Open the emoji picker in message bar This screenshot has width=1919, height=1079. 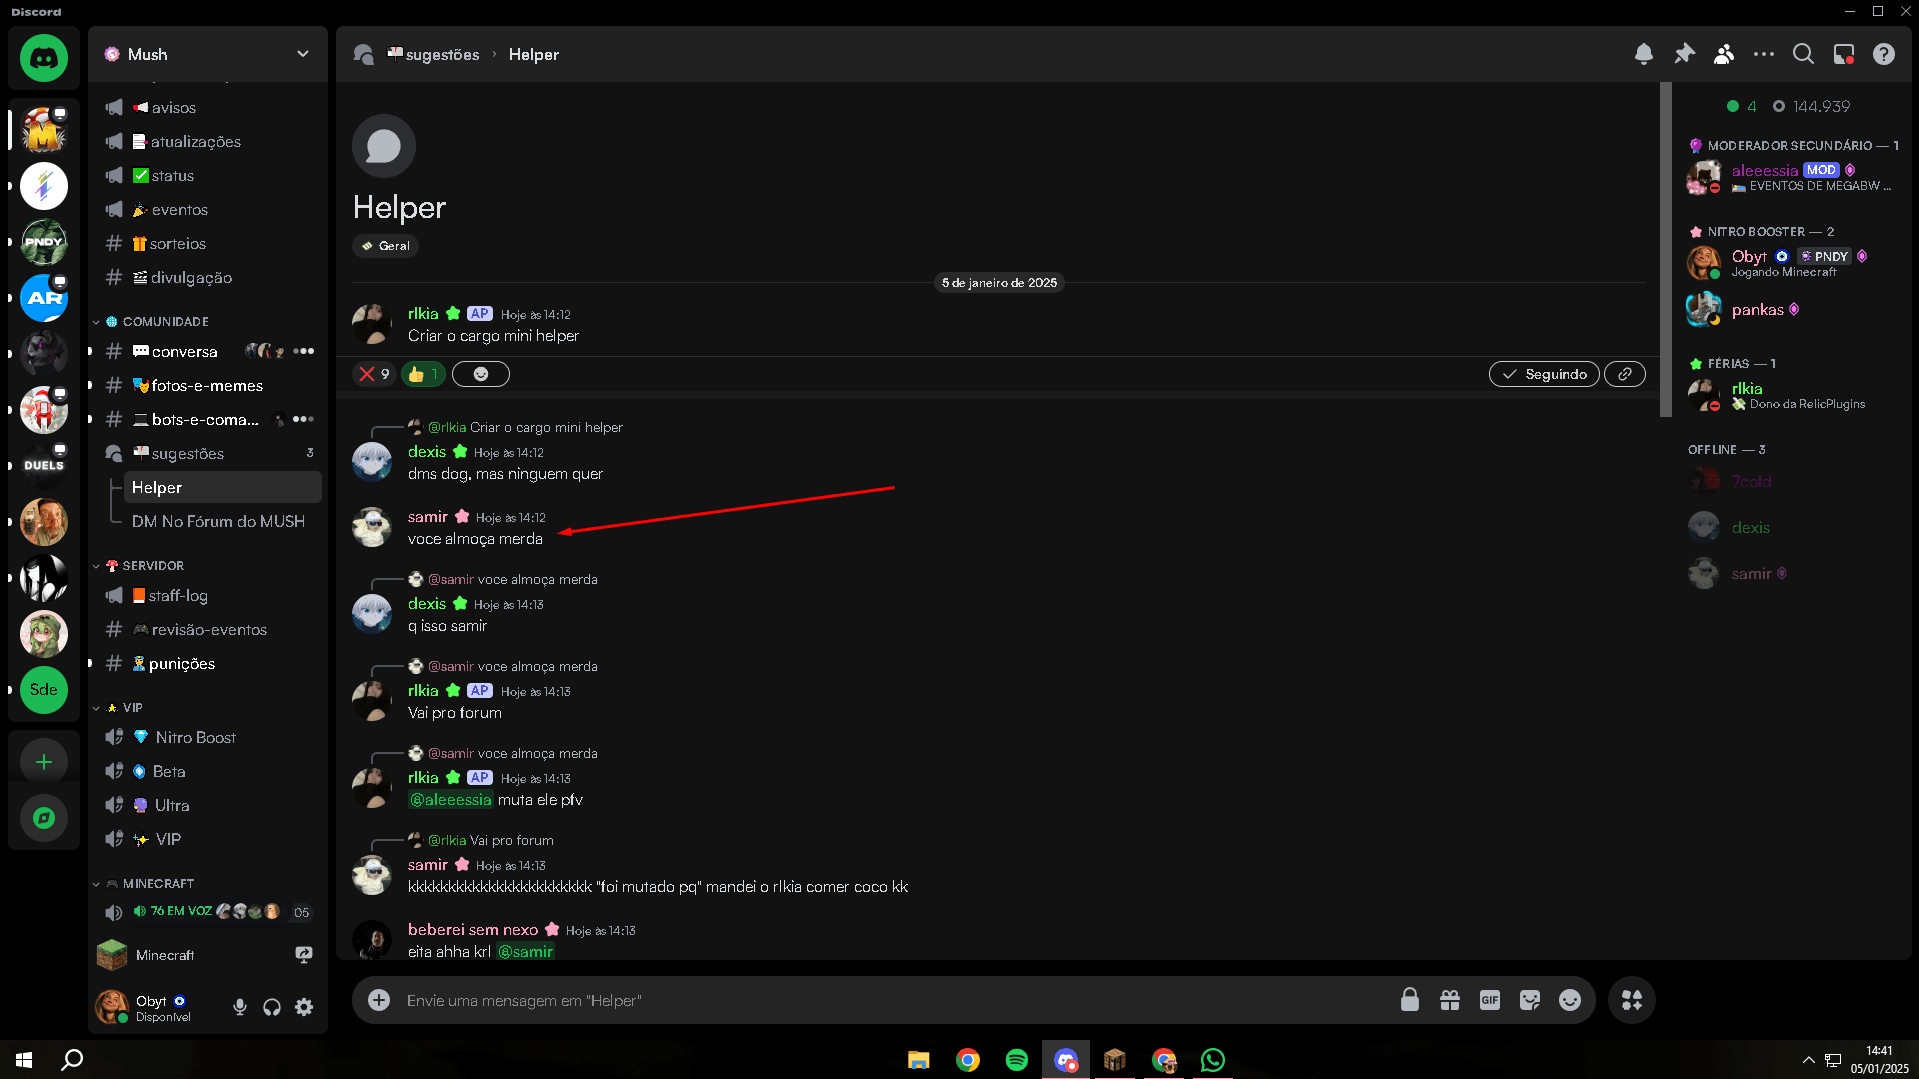[1570, 1000]
